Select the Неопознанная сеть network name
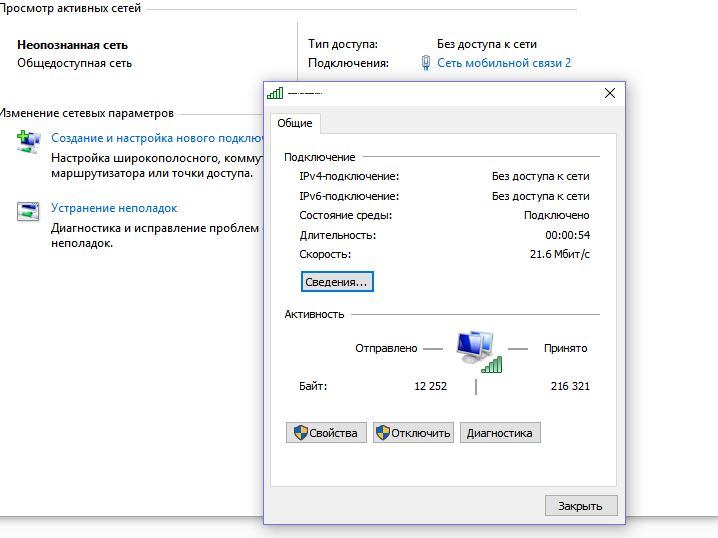 click(72, 45)
